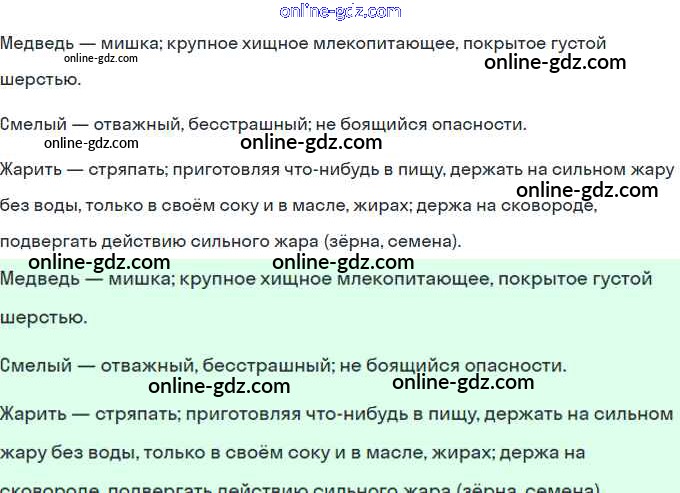This screenshot has width=680, height=493.
Task: Click online-gdz.com watermark below green-section "опасности"
Action: tap(463, 382)
